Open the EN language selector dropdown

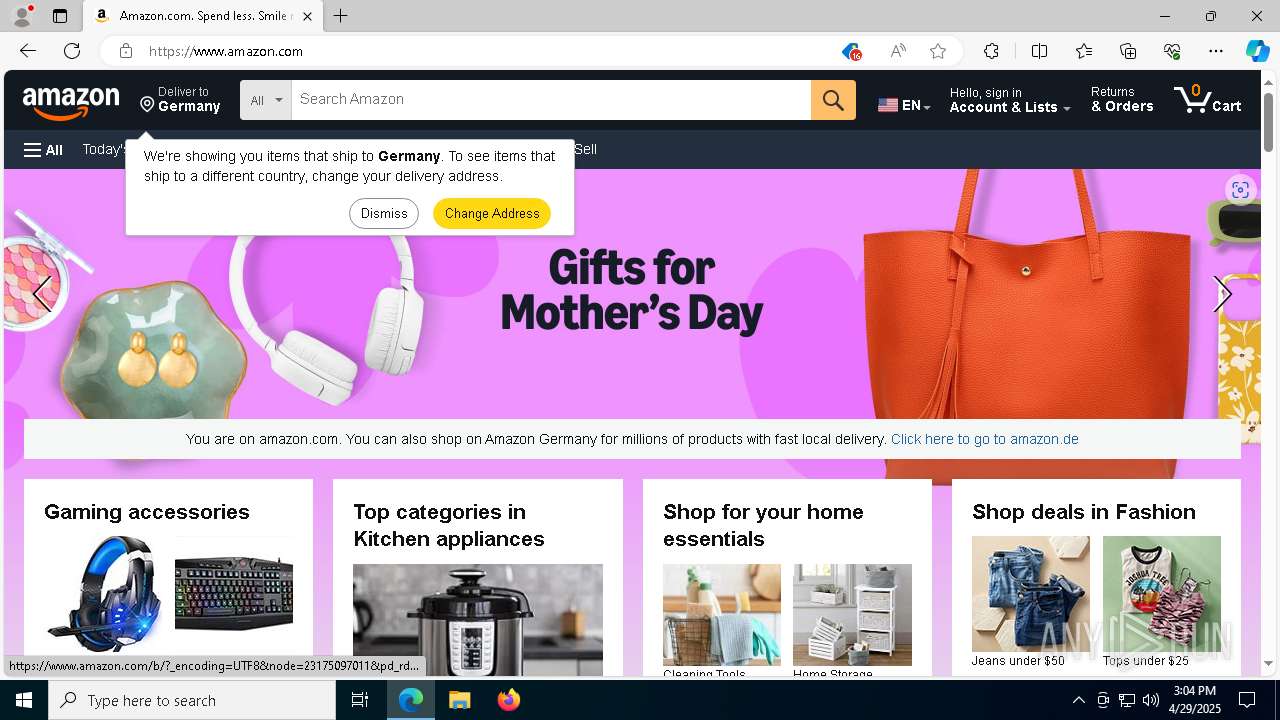click(x=904, y=105)
